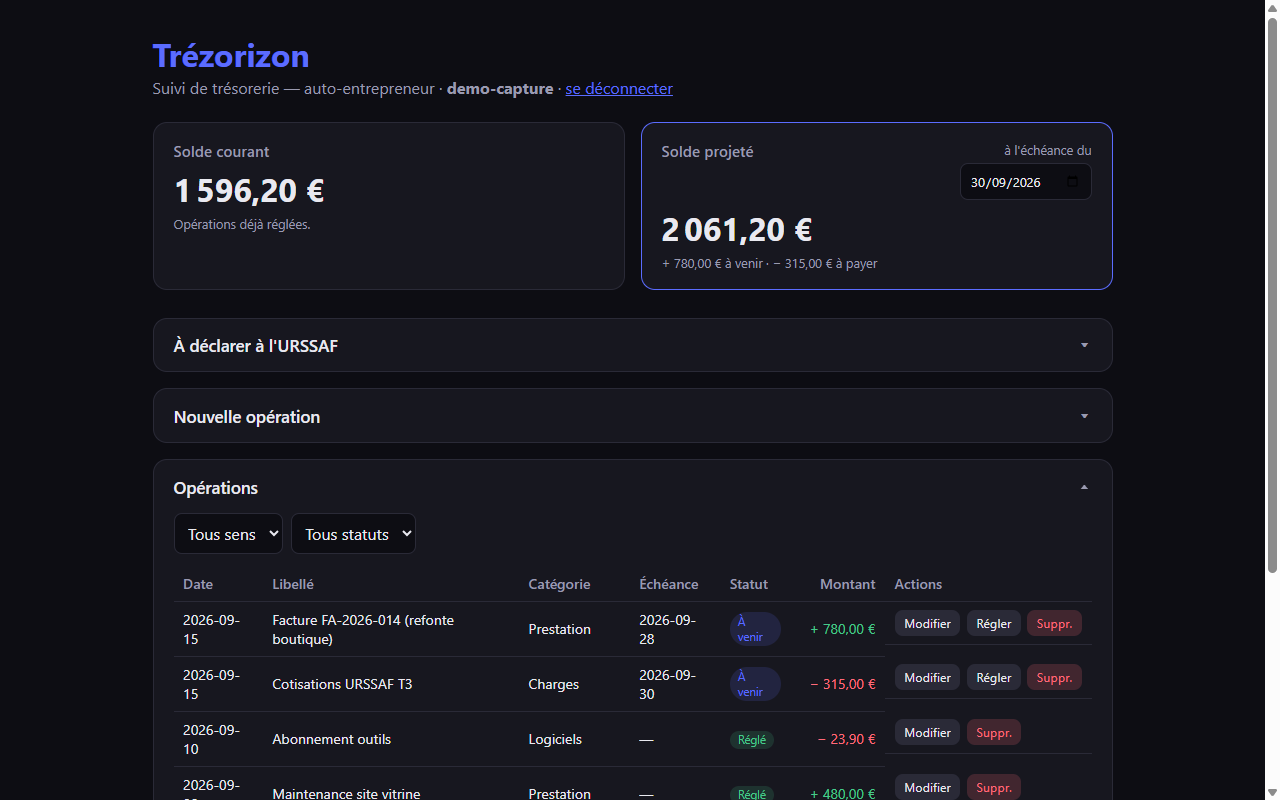
Task: Suppr. the Maintenance site vitrine operation
Action: pyautogui.click(x=994, y=787)
